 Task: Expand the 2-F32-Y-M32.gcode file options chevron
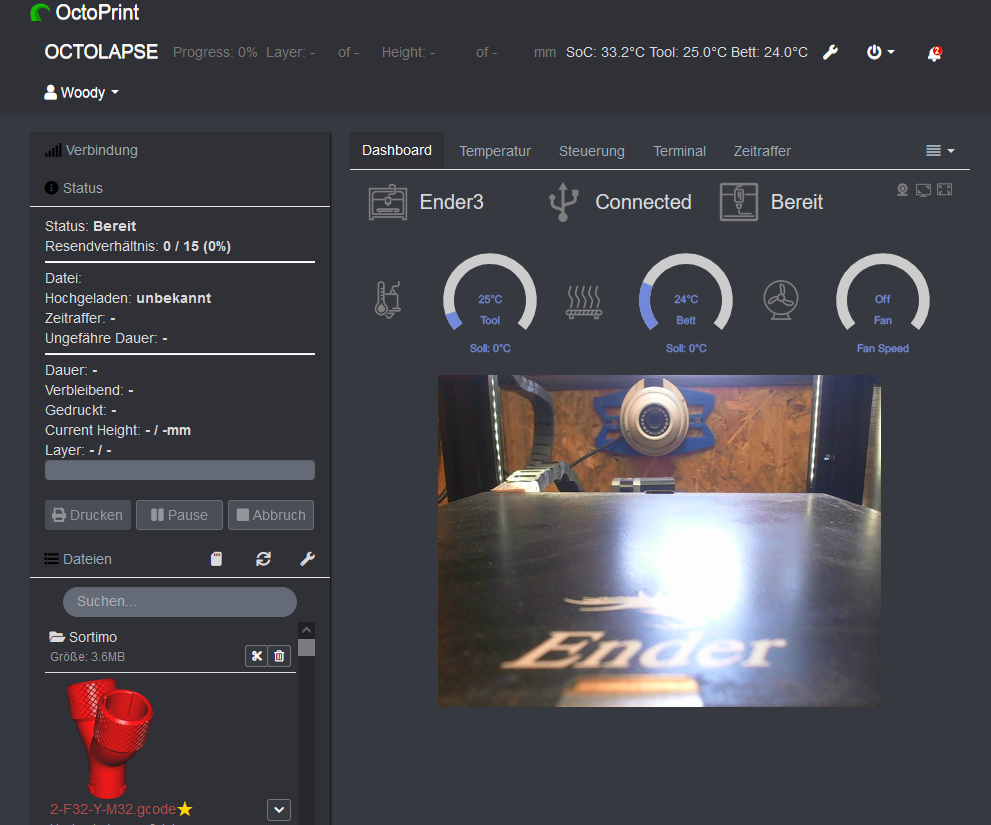(279, 810)
